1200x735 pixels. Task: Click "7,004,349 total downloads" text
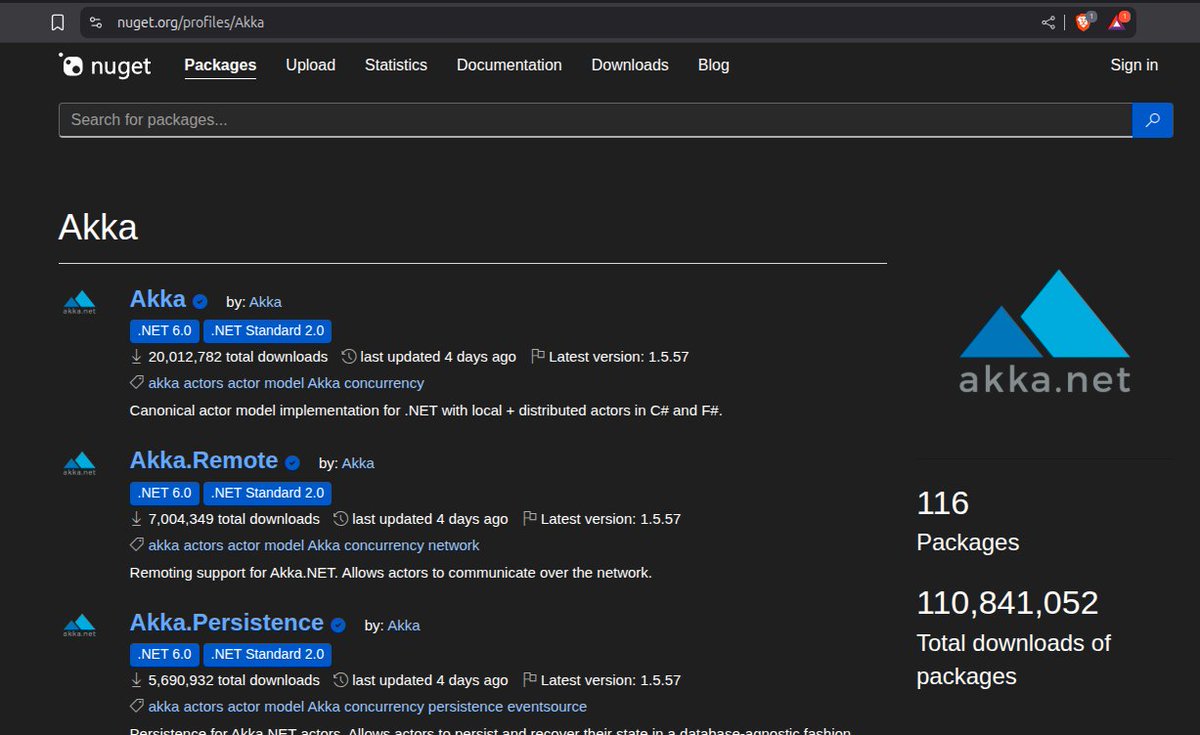(x=234, y=519)
